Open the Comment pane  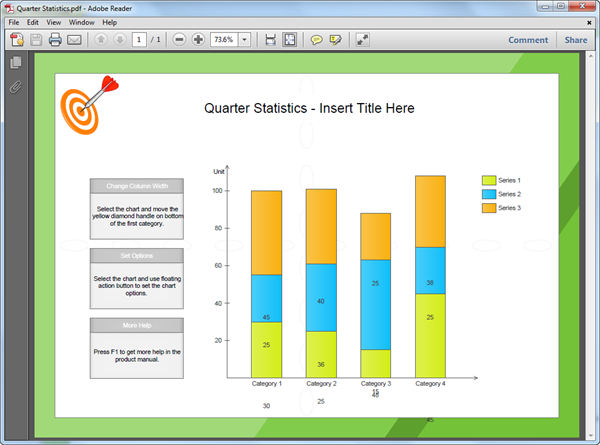528,40
